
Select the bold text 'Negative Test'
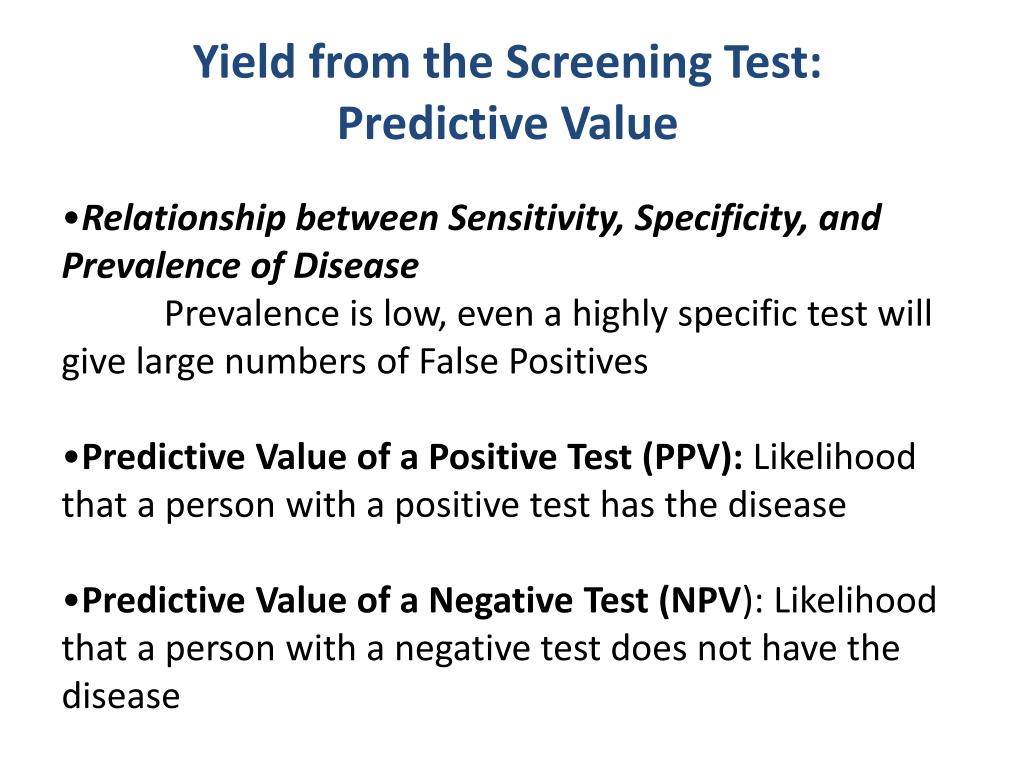coord(538,600)
